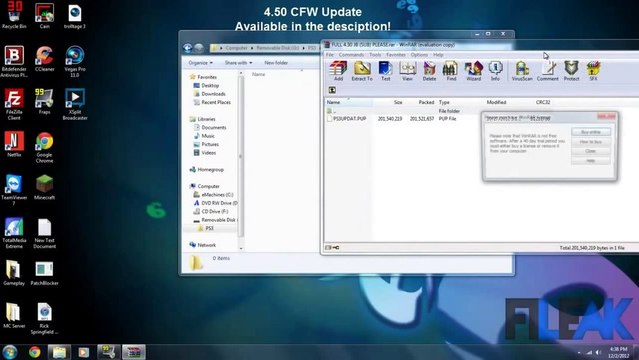The height and width of the screenshot is (360, 639).
Task: Click the WinRAR button on the taskbar
Action: tap(134, 352)
